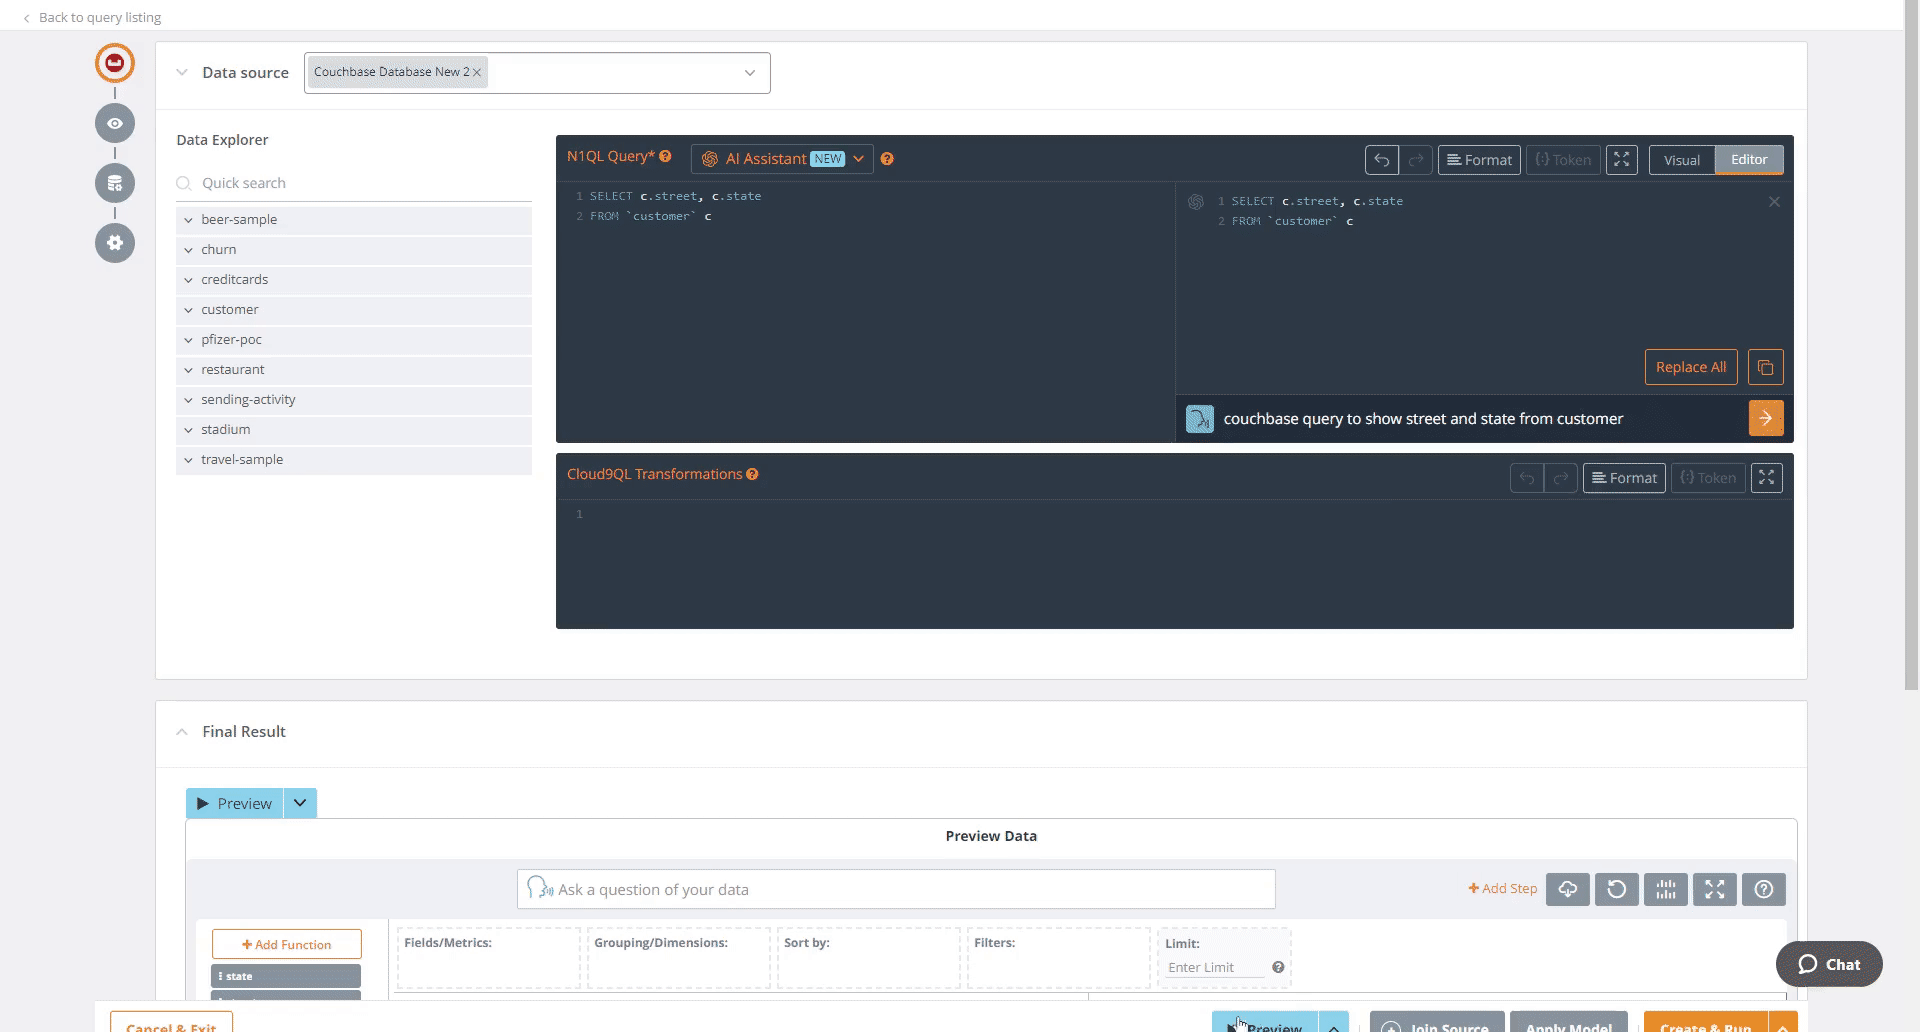This screenshot has height=1032, width=1920.
Task: Click the database settings icon in sidebar
Action: (114, 183)
